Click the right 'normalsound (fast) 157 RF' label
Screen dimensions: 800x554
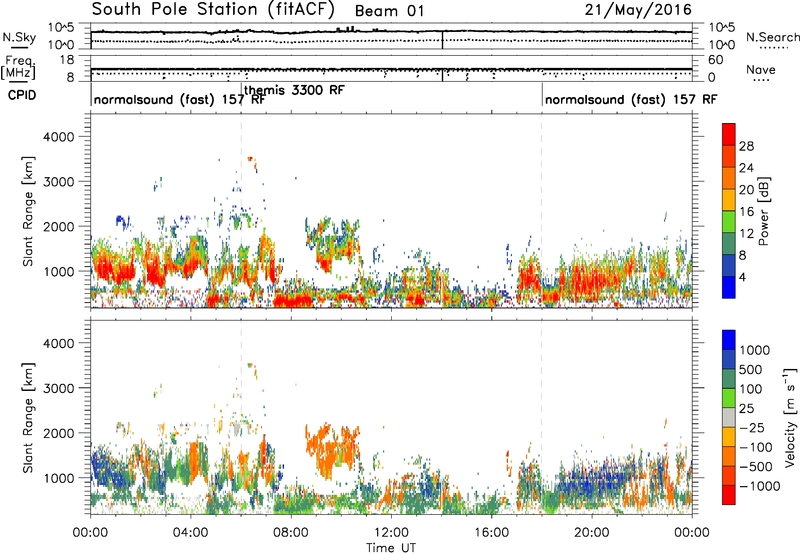631,99
